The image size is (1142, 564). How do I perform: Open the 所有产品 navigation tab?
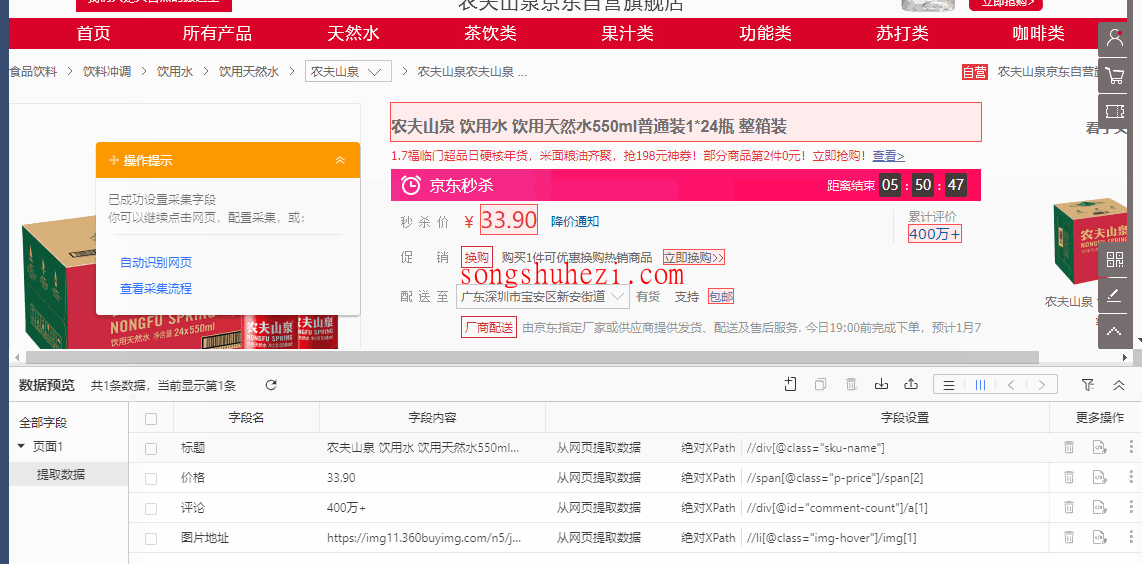(x=217, y=34)
